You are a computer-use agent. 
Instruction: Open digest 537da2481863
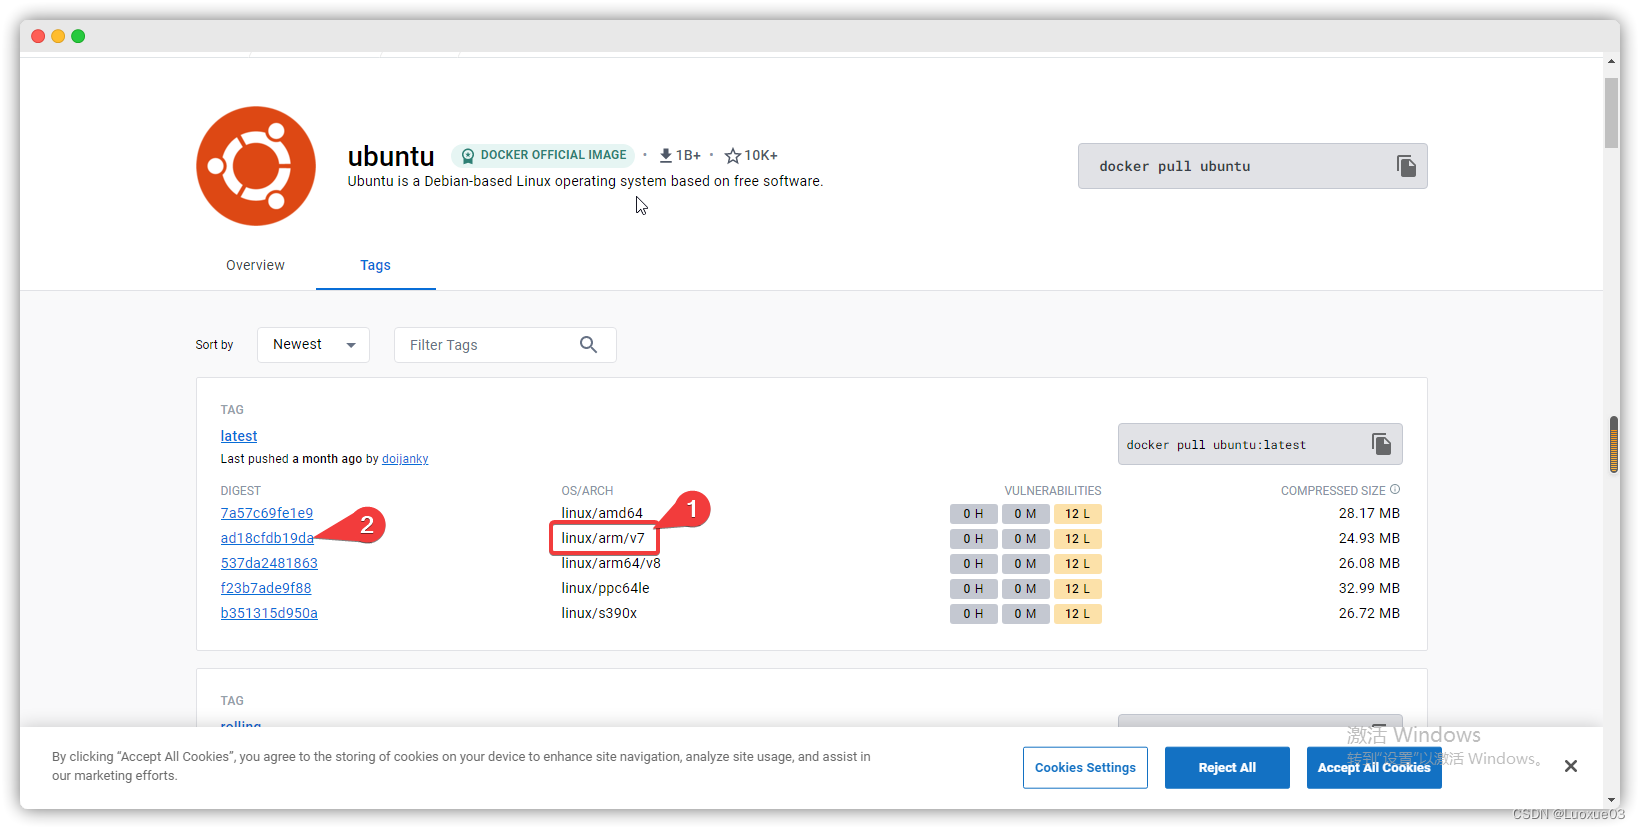[269, 563]
